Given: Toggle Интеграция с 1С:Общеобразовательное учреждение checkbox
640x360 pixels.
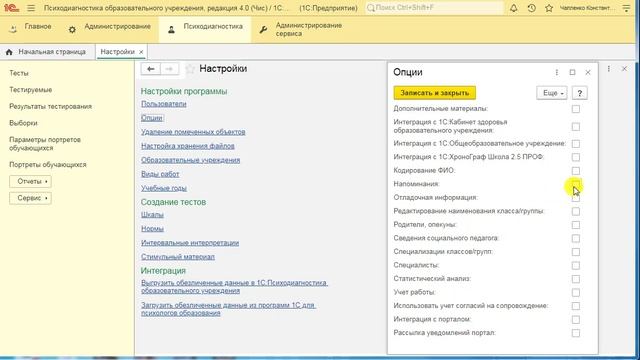Looking at the screenshot, I should (576, 144).
